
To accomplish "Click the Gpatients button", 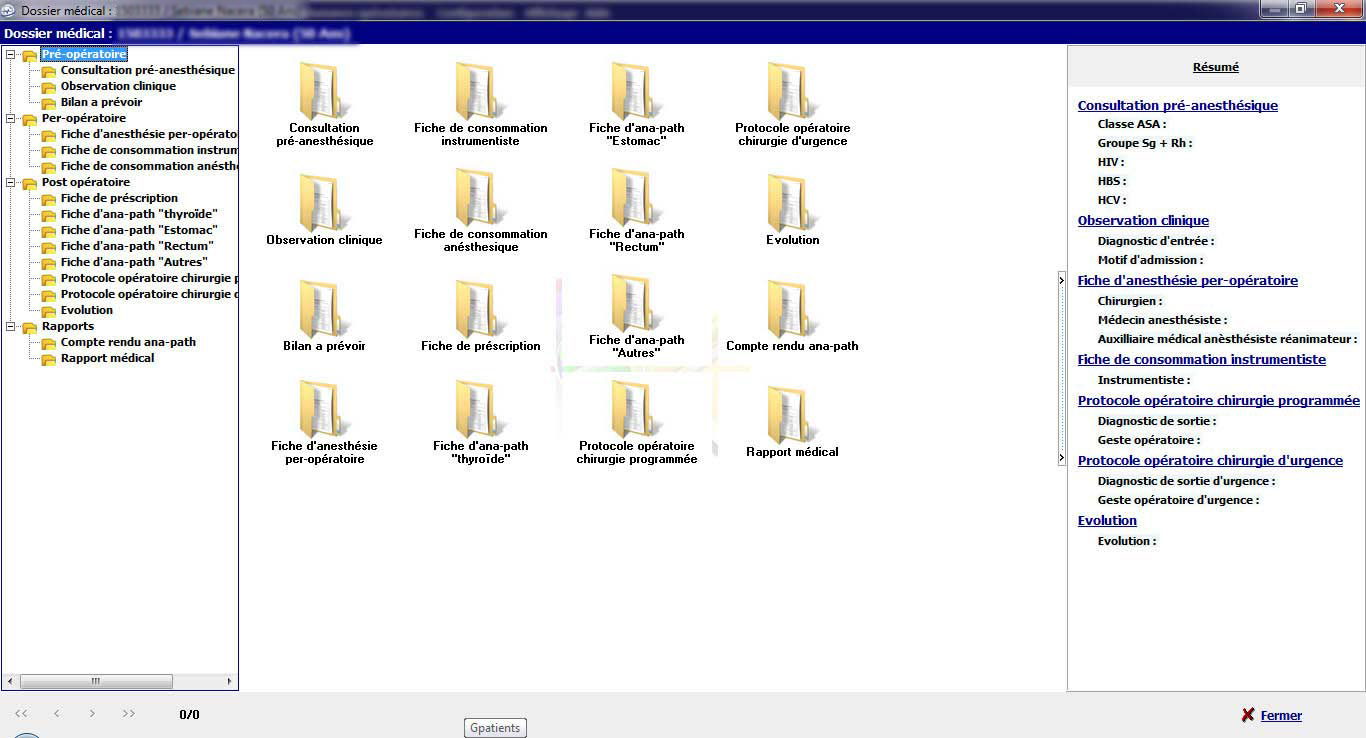I will [495, 728].
